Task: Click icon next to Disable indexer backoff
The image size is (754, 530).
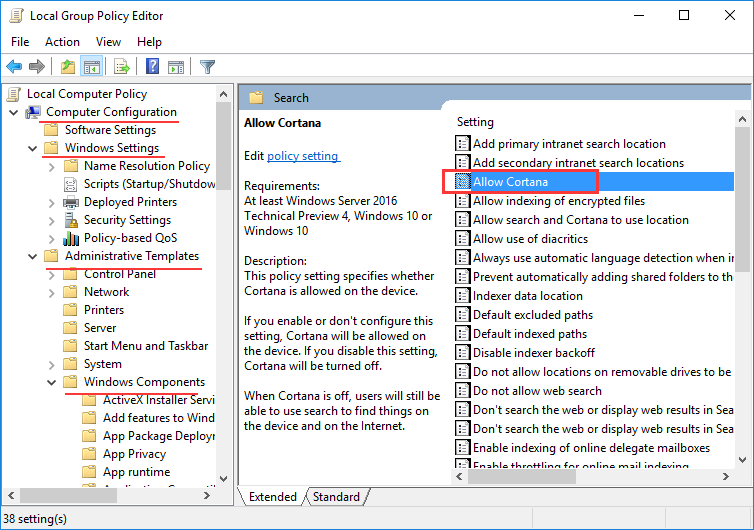Action: point(462,353)
